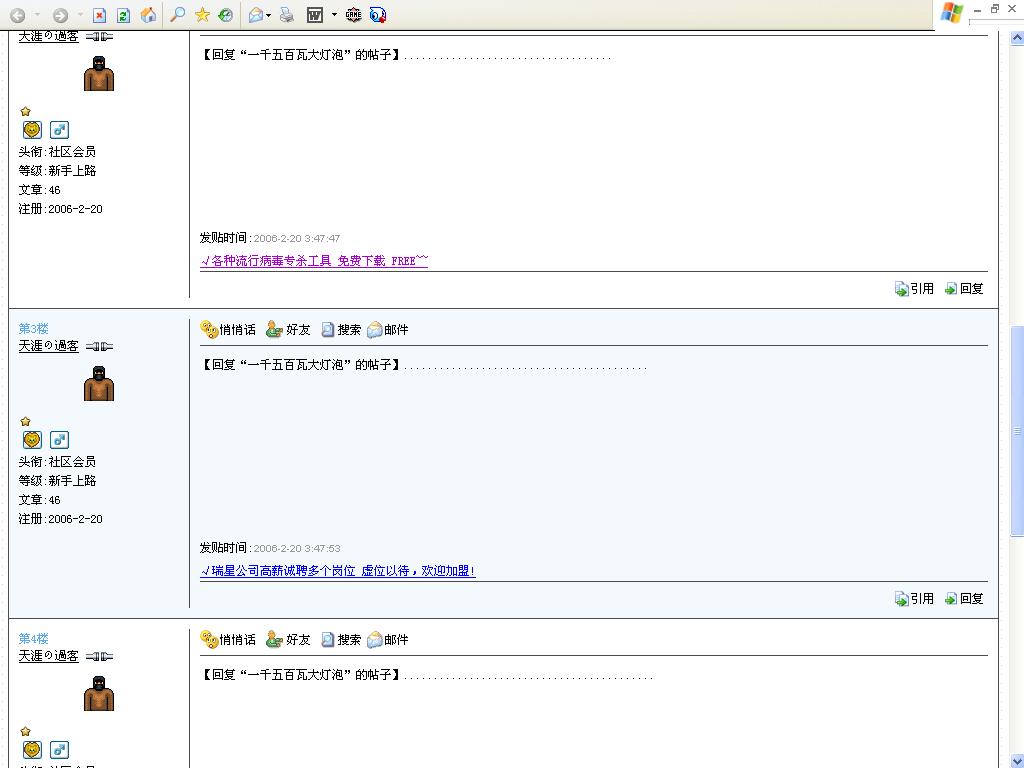Click 悄悄话 in the 3rd floor post
Image resolution: width=1024 pixels, height=768 pixels.
coord(228,330)
